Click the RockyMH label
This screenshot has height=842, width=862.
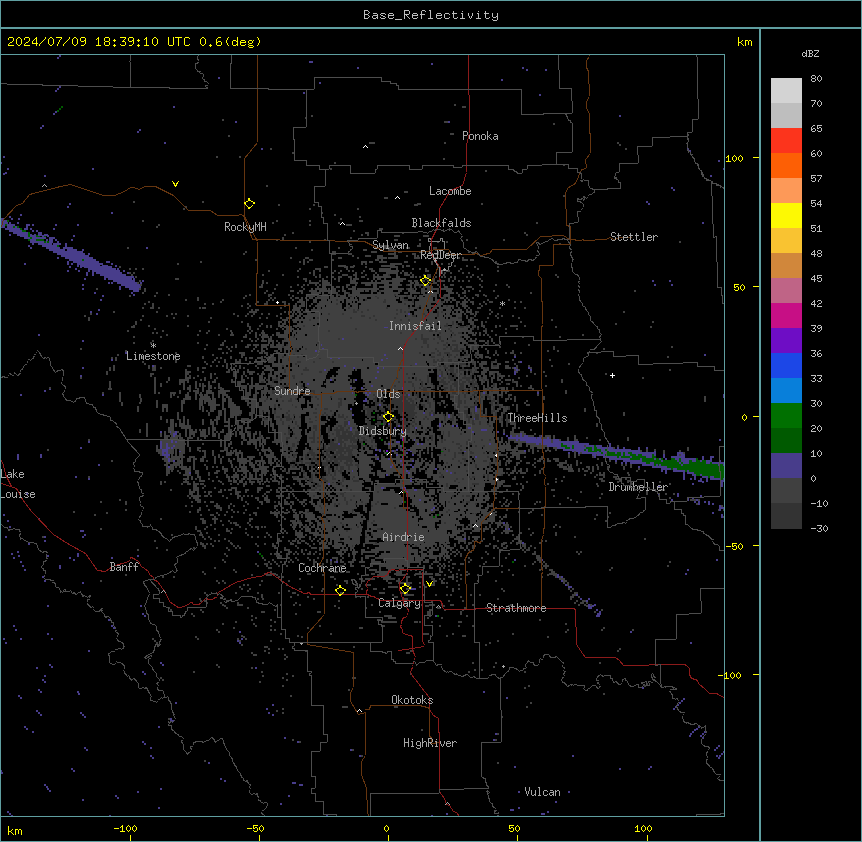pos(245,227)
